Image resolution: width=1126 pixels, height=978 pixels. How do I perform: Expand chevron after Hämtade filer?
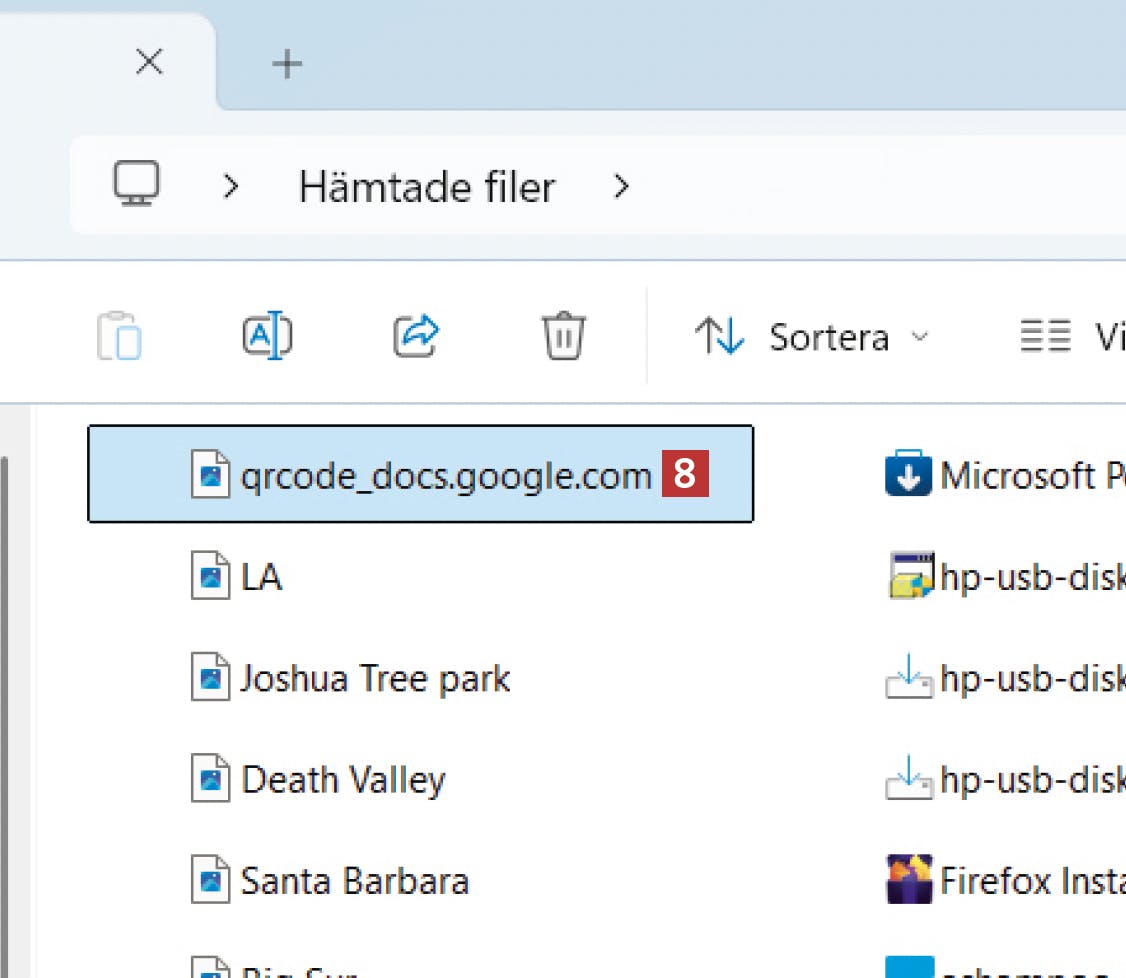(621, 186)
